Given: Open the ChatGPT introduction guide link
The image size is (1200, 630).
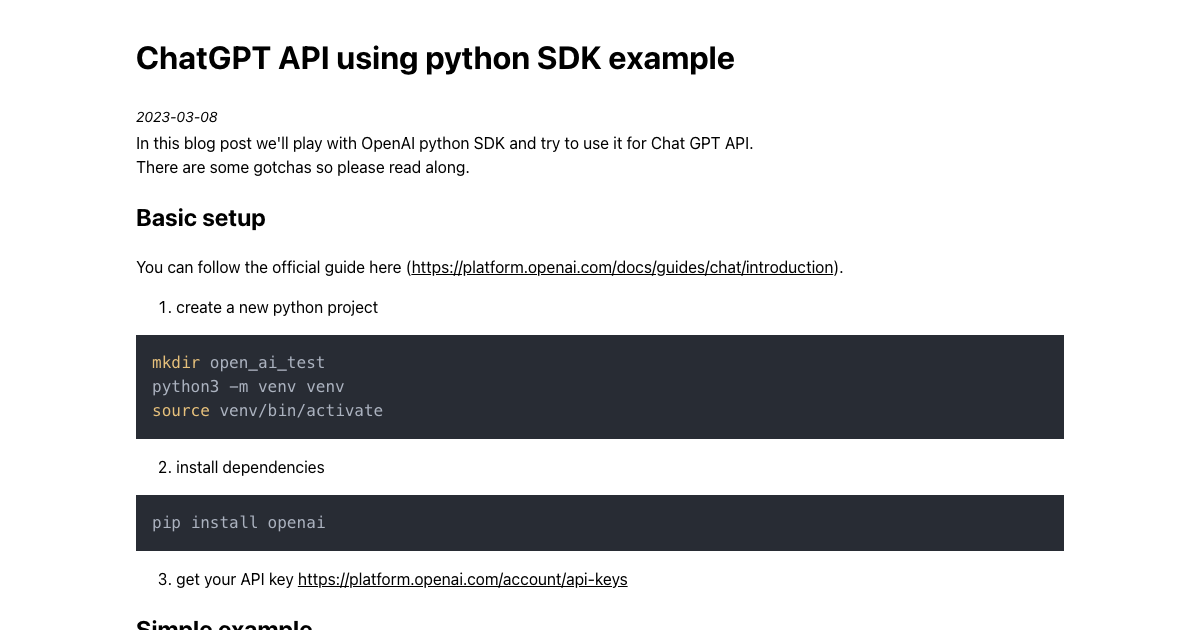Looking at the screenshot, I should (621, 267).
